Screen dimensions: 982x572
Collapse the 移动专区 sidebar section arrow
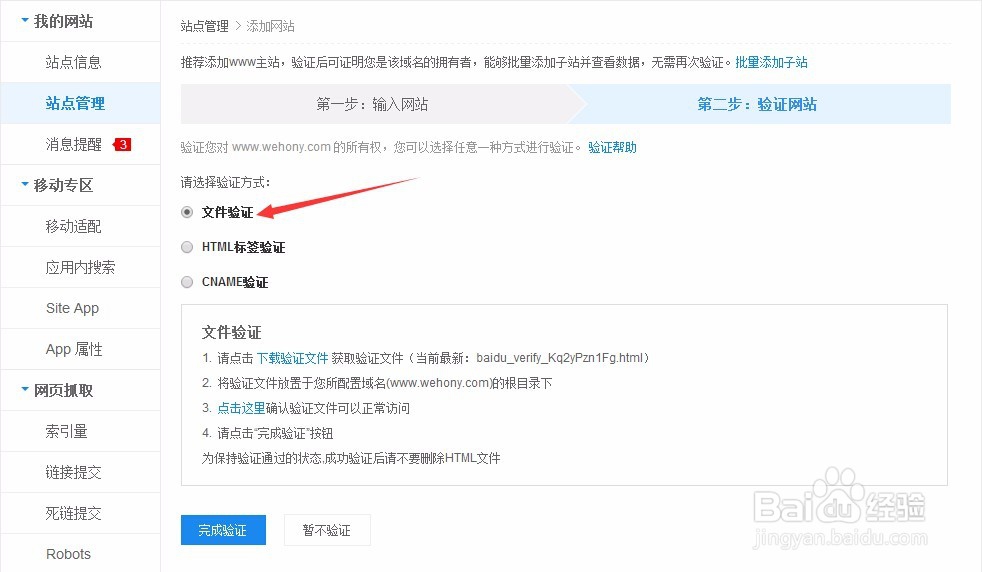click(x=25, y=184)
